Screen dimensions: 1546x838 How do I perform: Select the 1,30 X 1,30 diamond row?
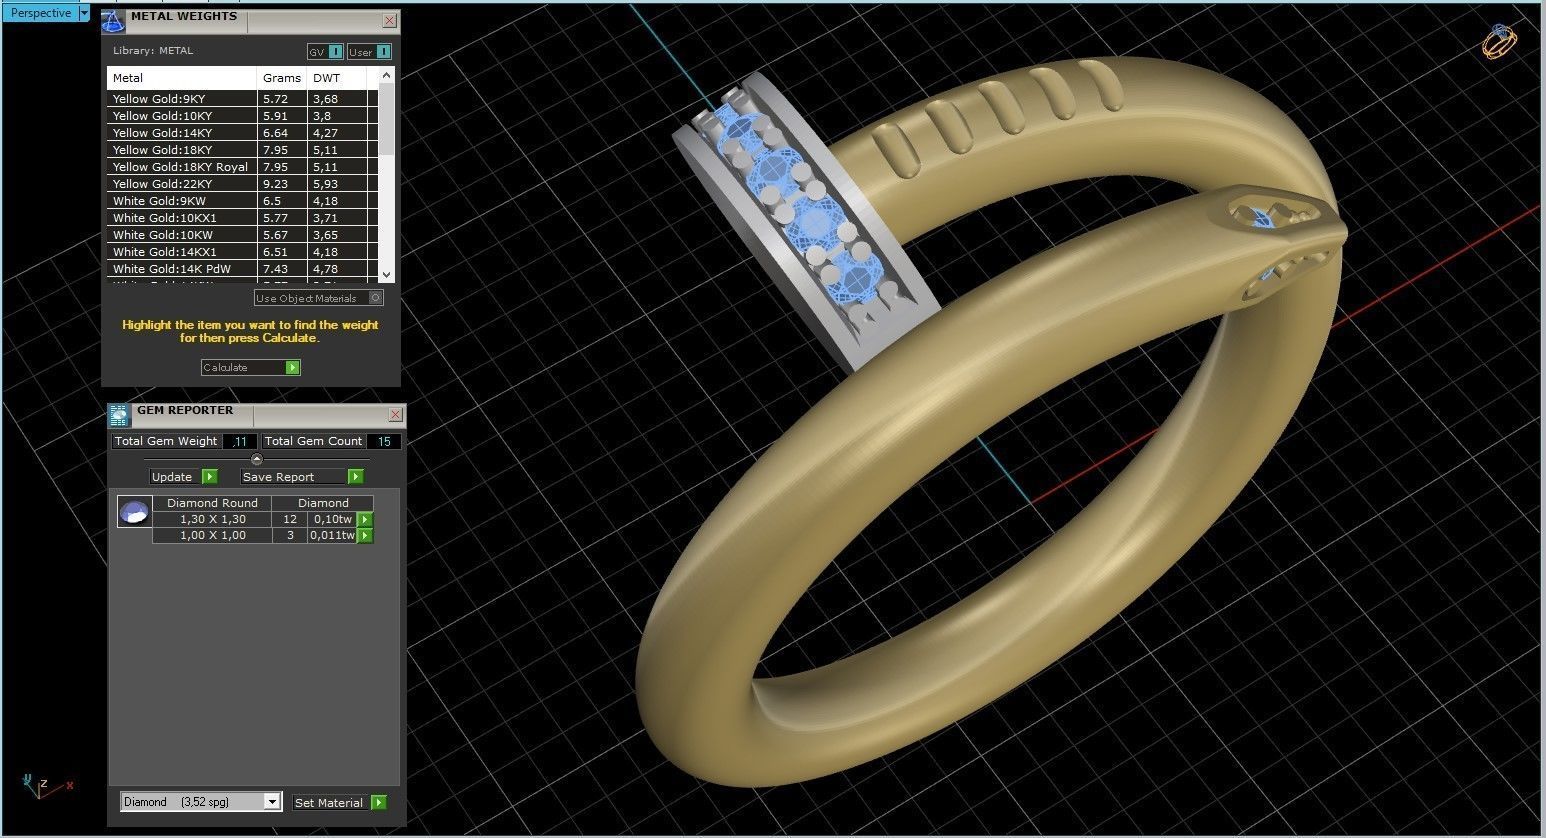[254, 519]
